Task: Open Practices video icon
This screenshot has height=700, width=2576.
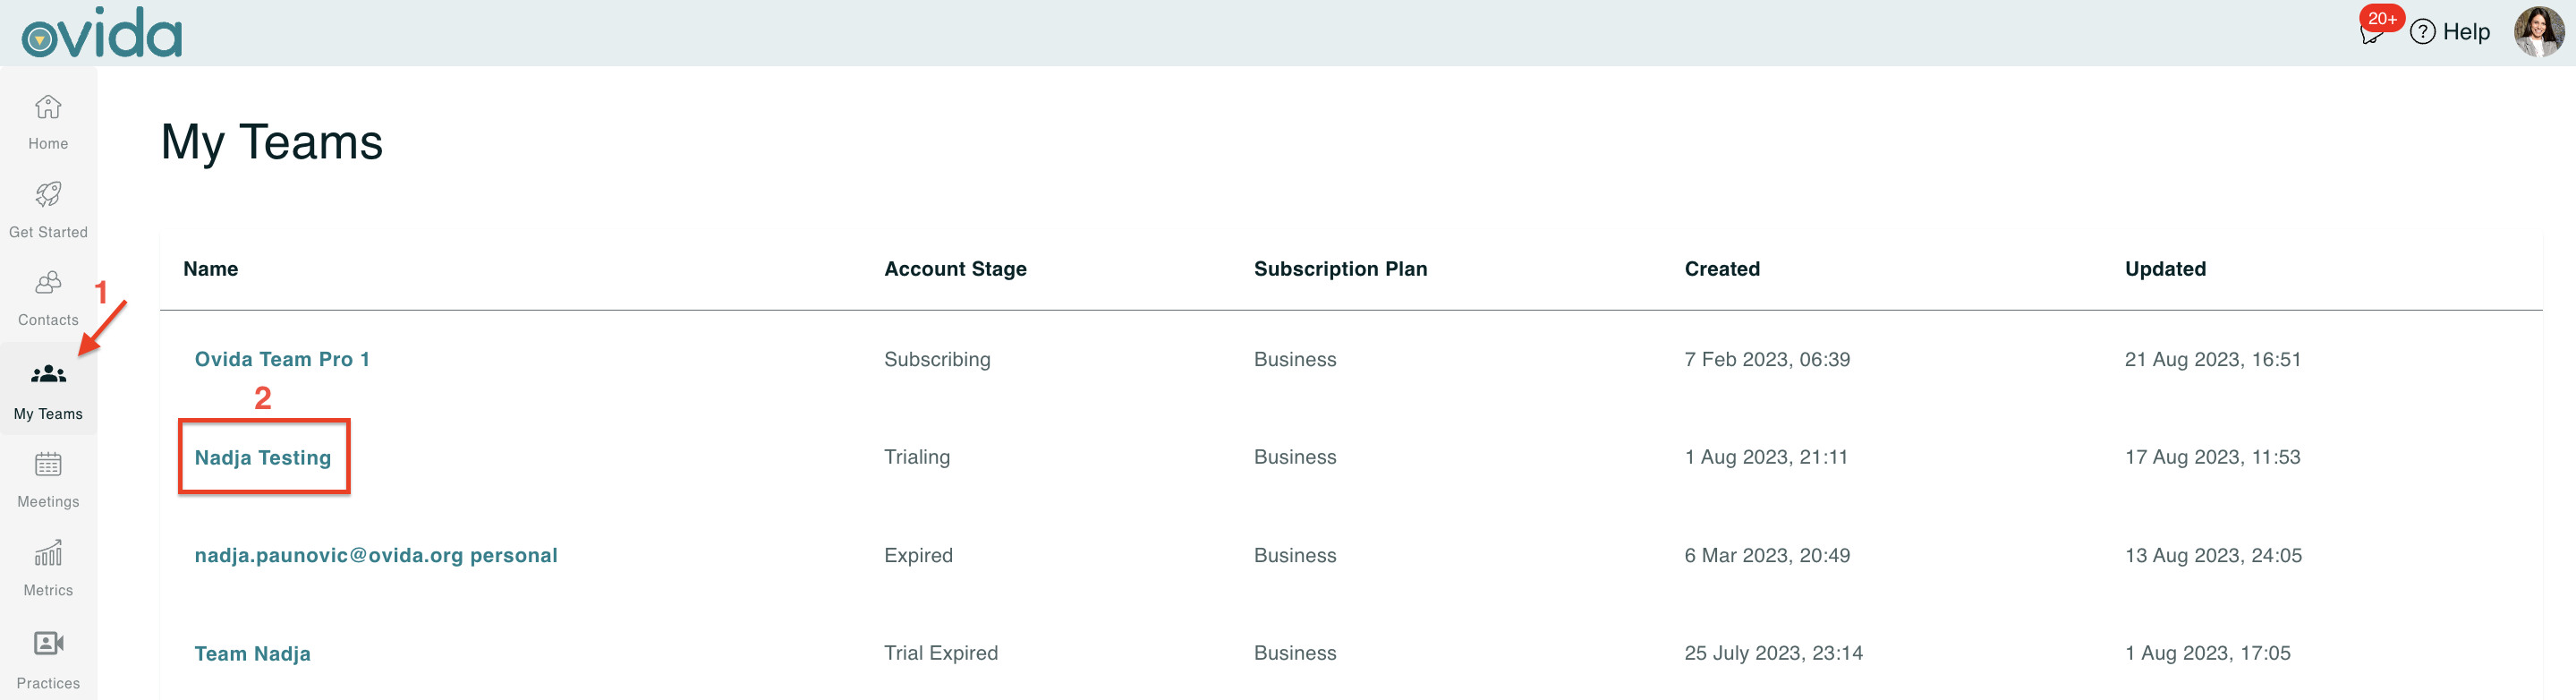Action: pos(48,643)
